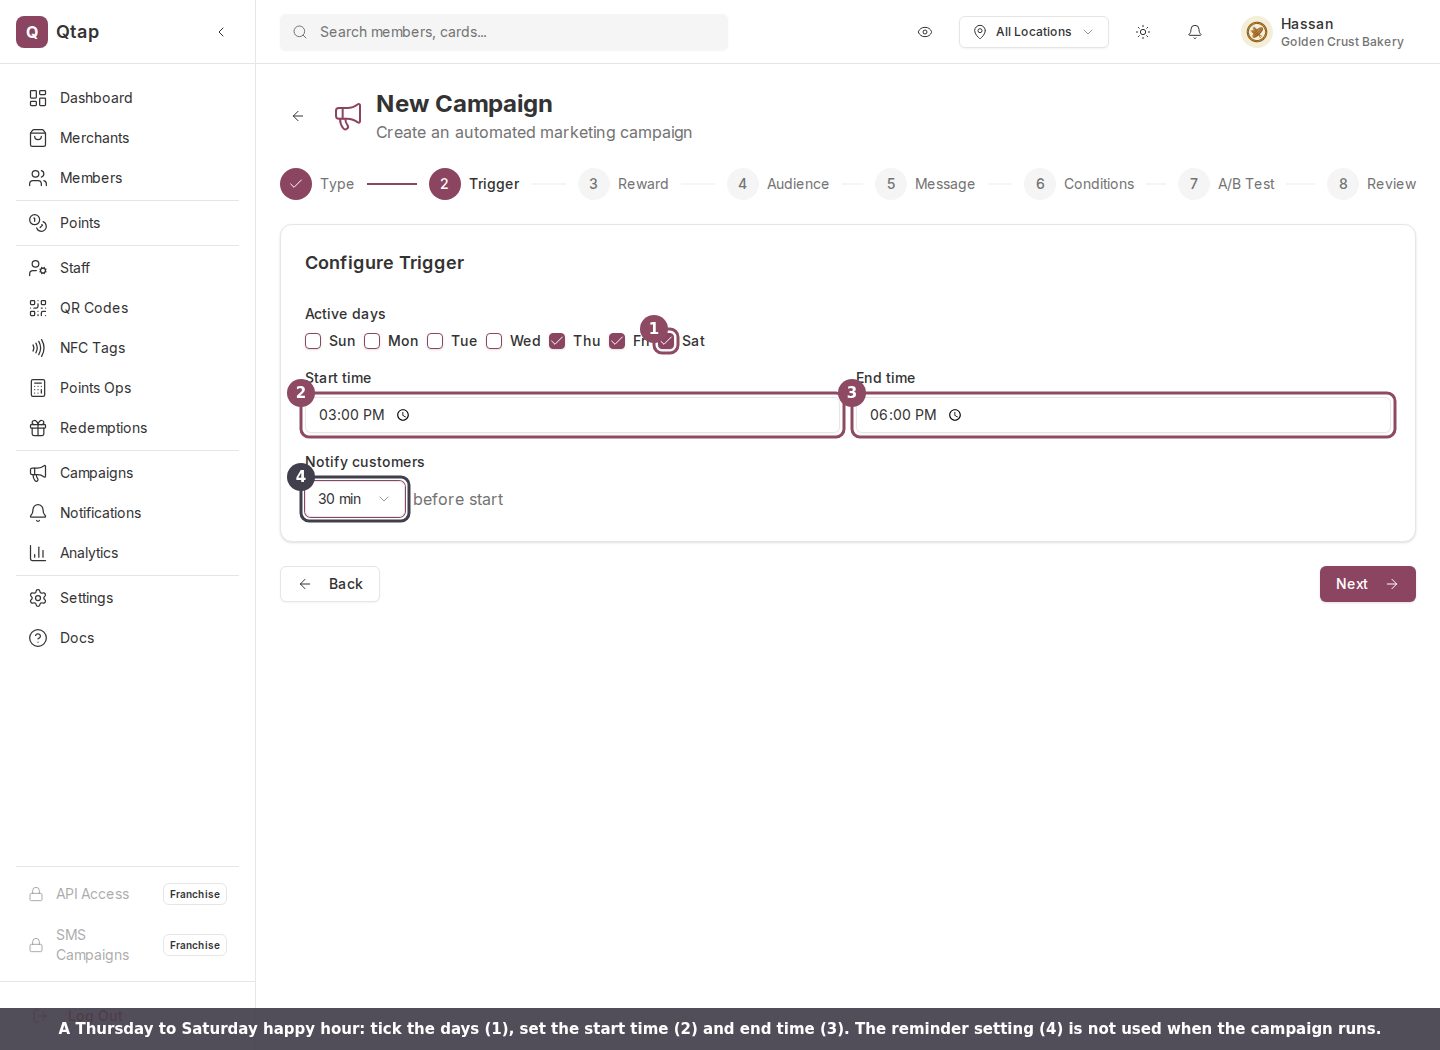Image resolution: width=1440 pixels, height=1050 pixels.
Task: Go to Points Ops
Action: pos(128,388)
